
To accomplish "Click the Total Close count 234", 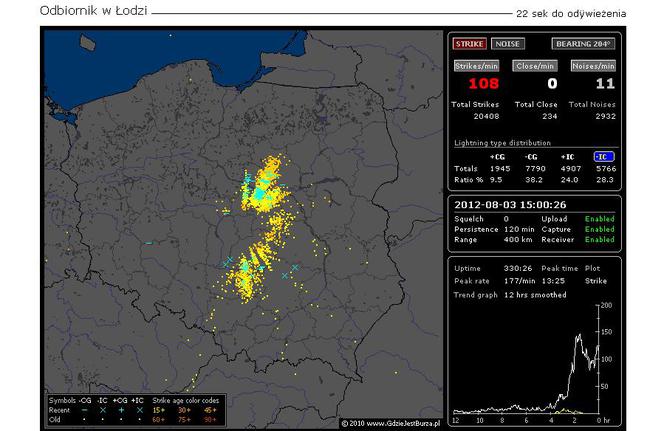I will [550, 116].
